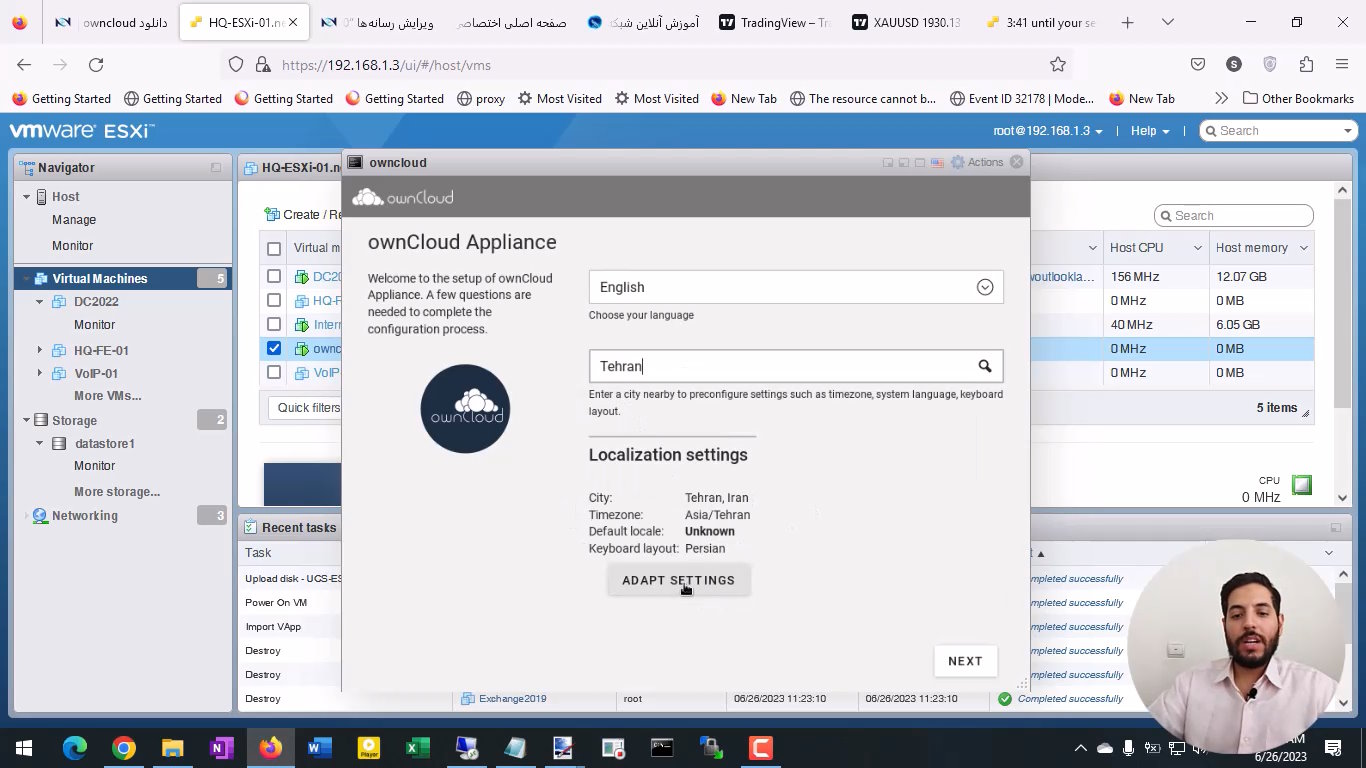
Task: Open the console Actions gear menu
Action: pos(976,162)
